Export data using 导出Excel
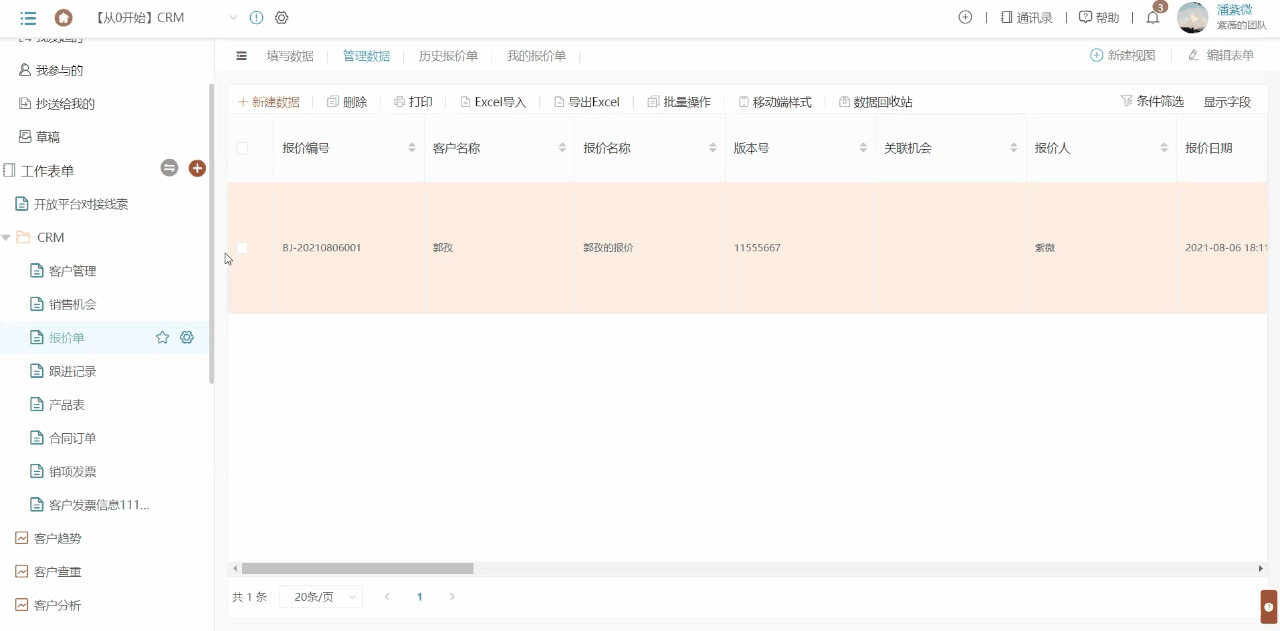The image size is (1280, 631). pos(588,101)
